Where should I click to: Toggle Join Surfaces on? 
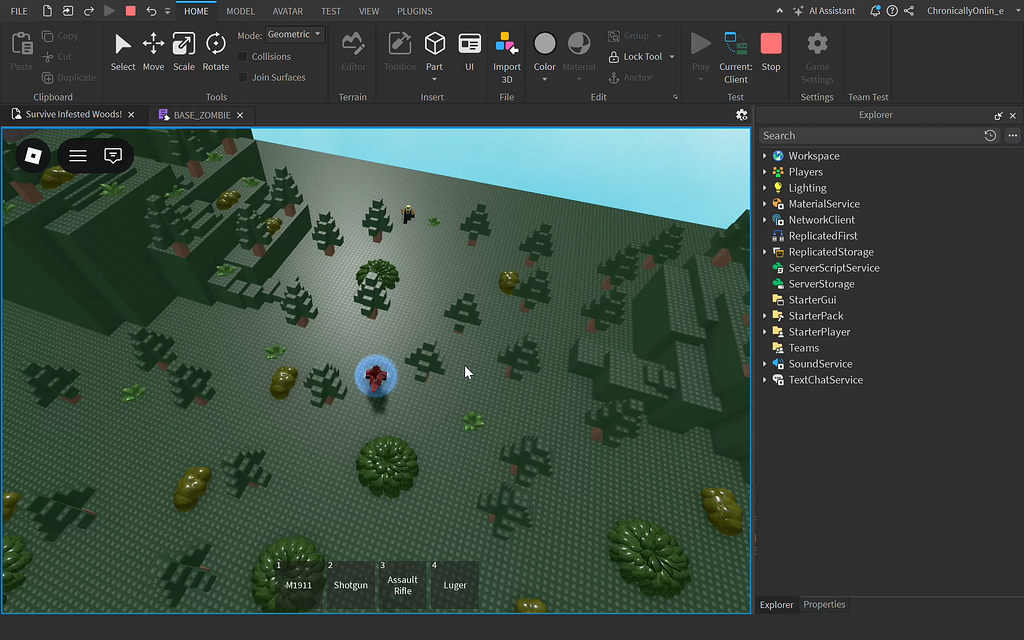(x=245, y=77)
